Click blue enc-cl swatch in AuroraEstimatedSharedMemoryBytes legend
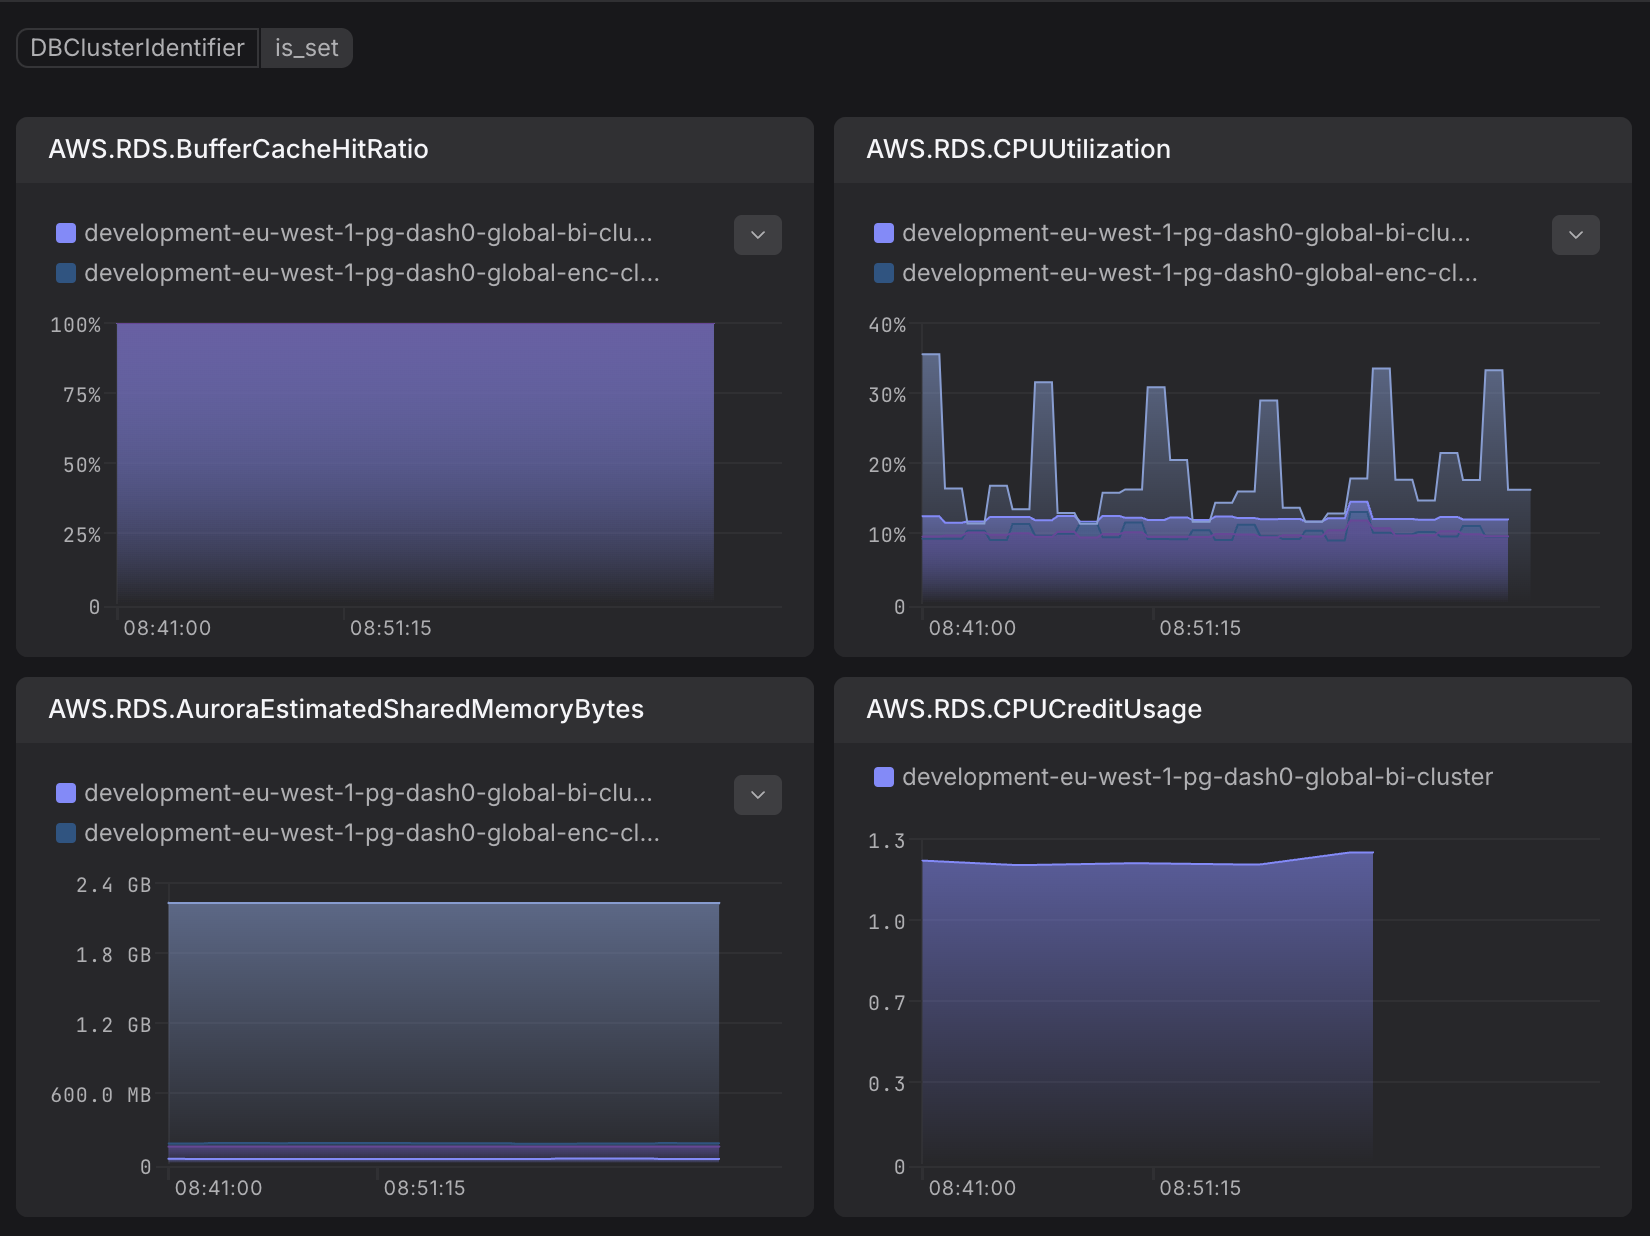1650x1236 pixels. coord(66,833)
